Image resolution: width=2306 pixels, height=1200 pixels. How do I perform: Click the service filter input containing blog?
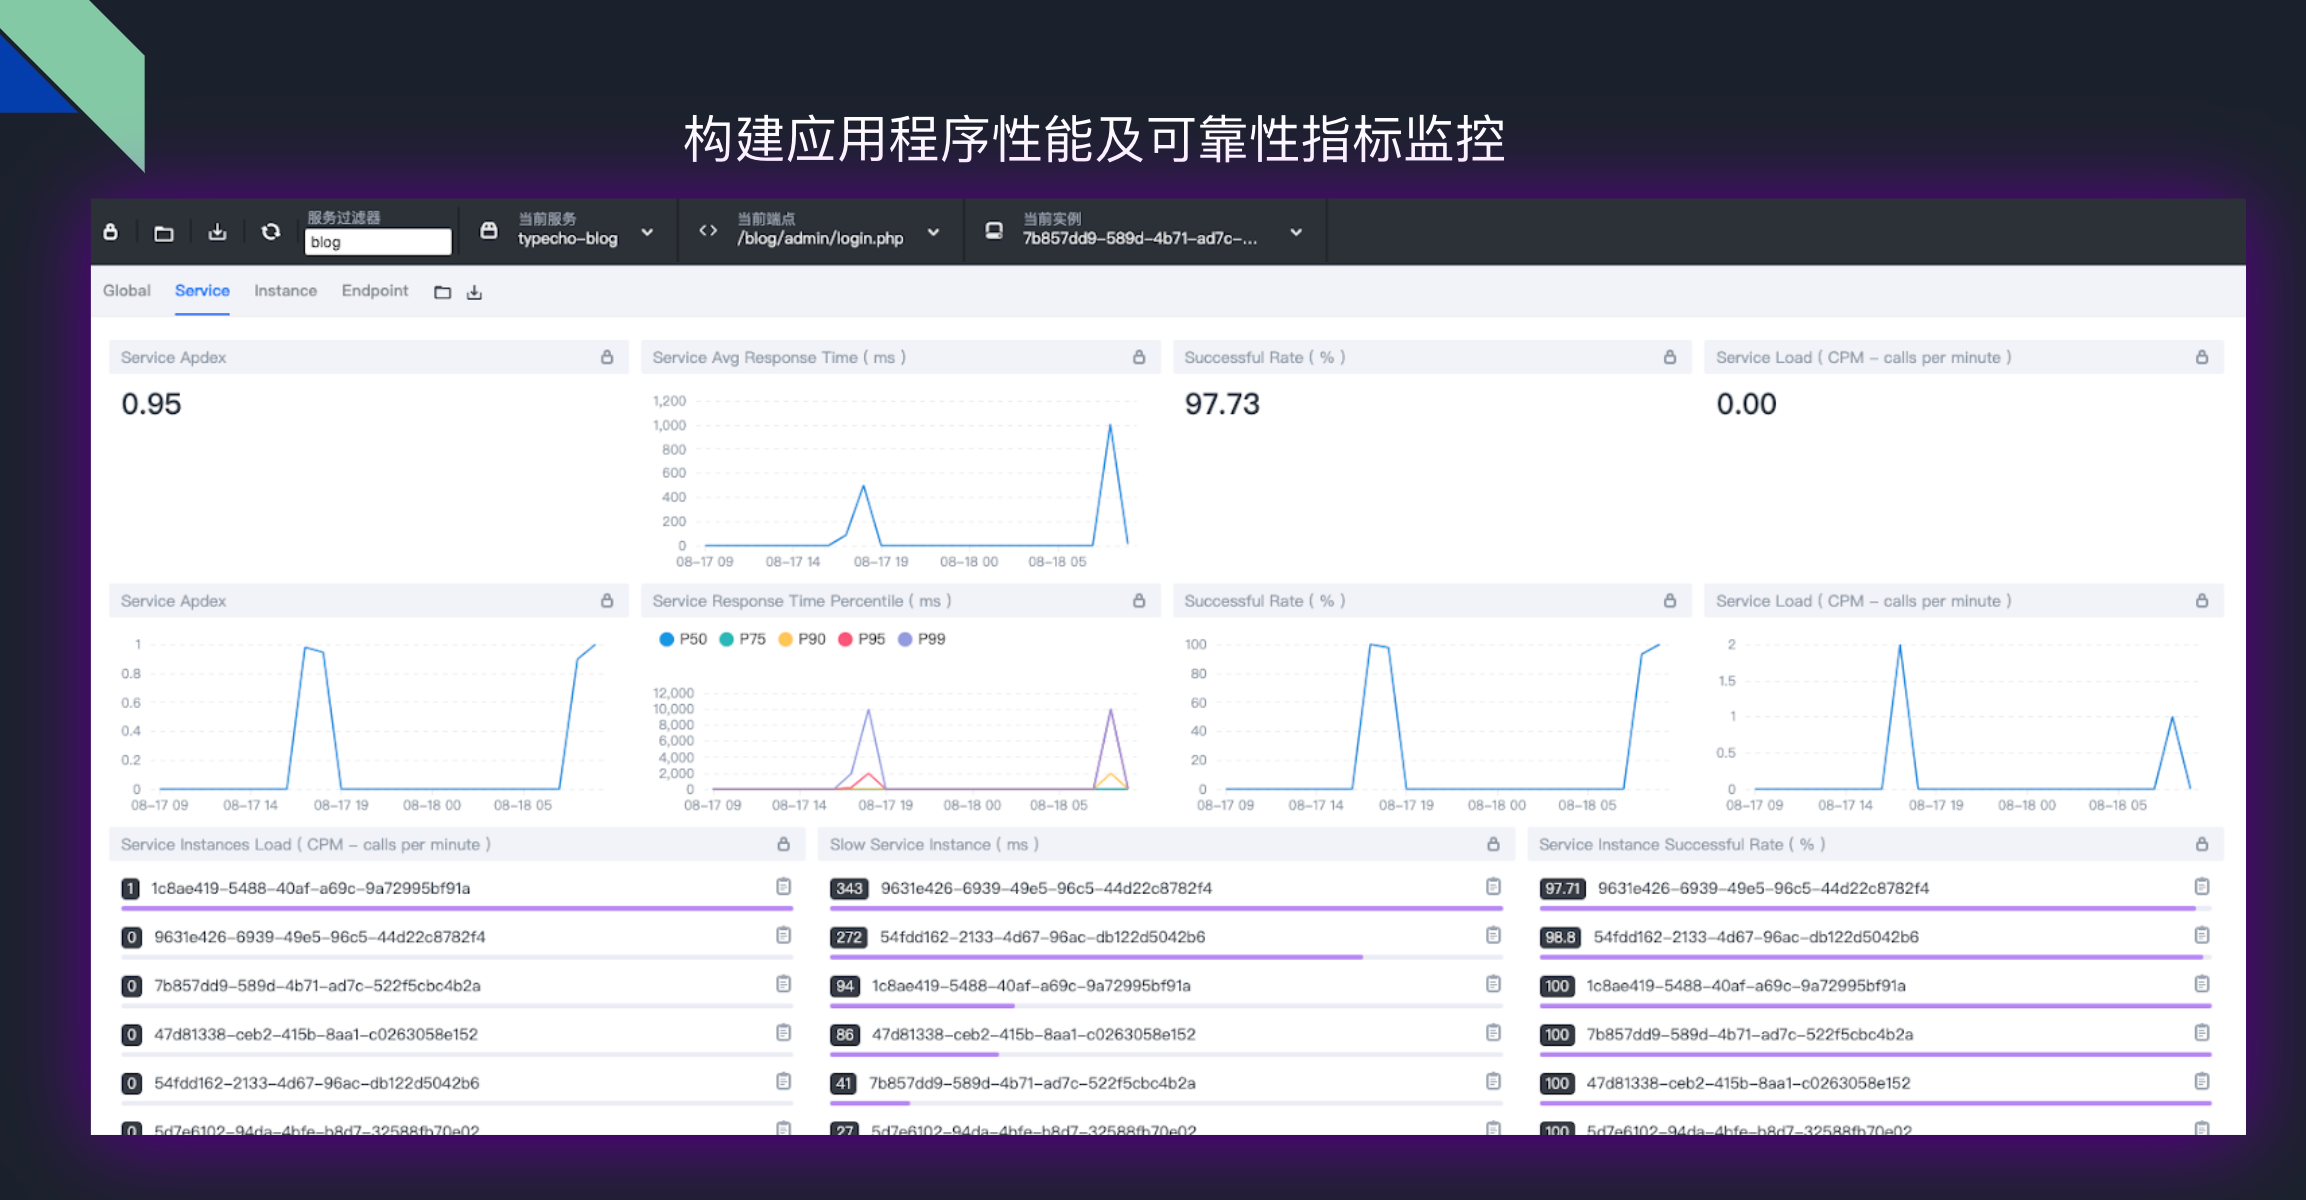[x=377, y=242]
